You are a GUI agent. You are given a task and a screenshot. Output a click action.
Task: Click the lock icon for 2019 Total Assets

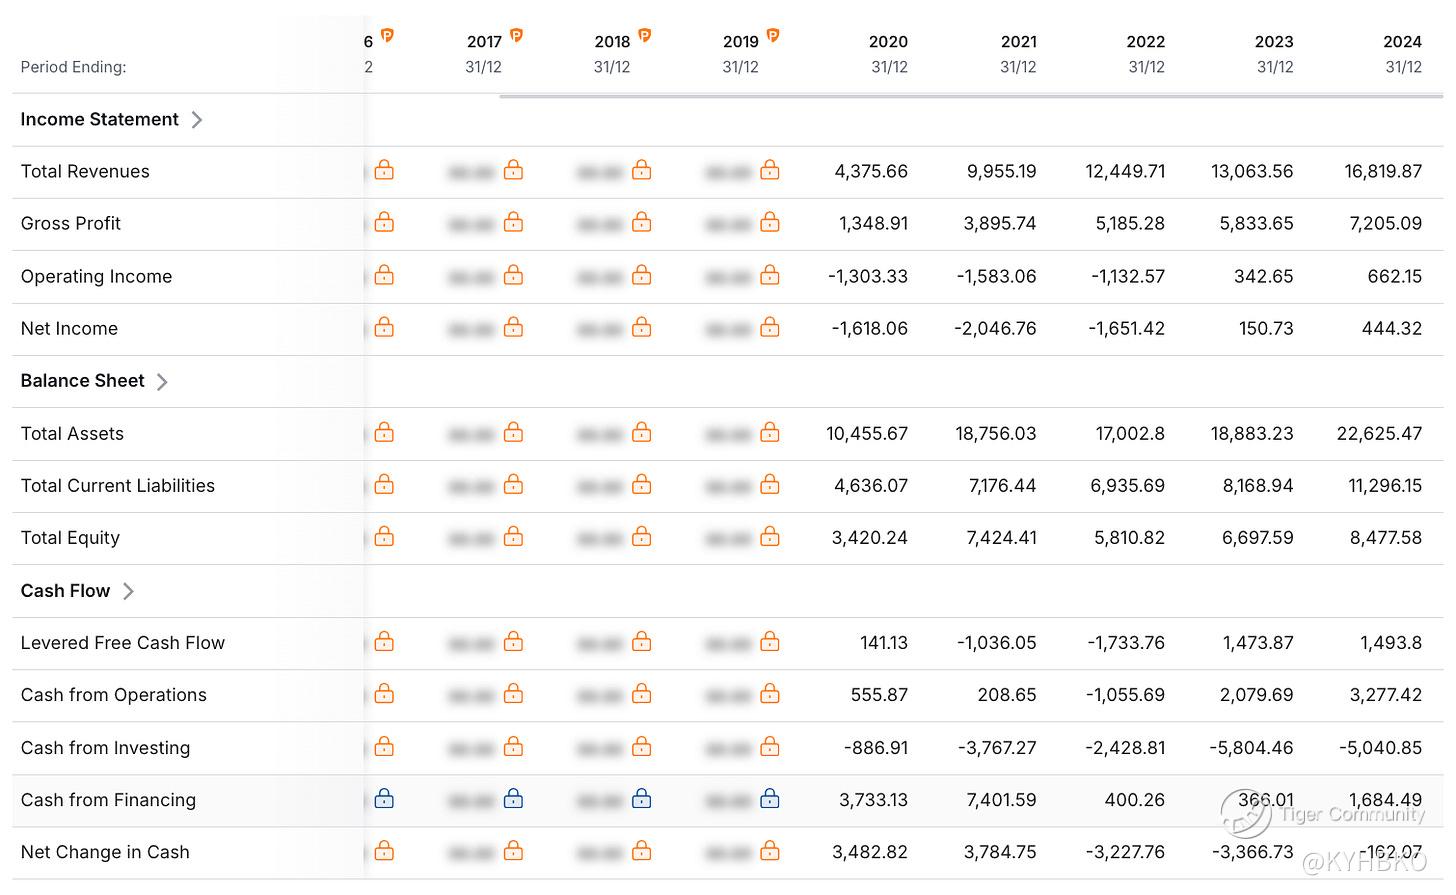tap(770, 432)
